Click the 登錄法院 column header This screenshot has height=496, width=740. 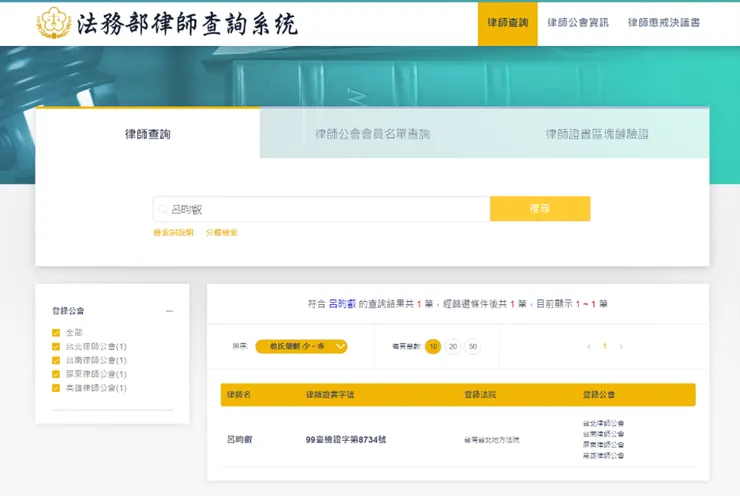[480, 395]
